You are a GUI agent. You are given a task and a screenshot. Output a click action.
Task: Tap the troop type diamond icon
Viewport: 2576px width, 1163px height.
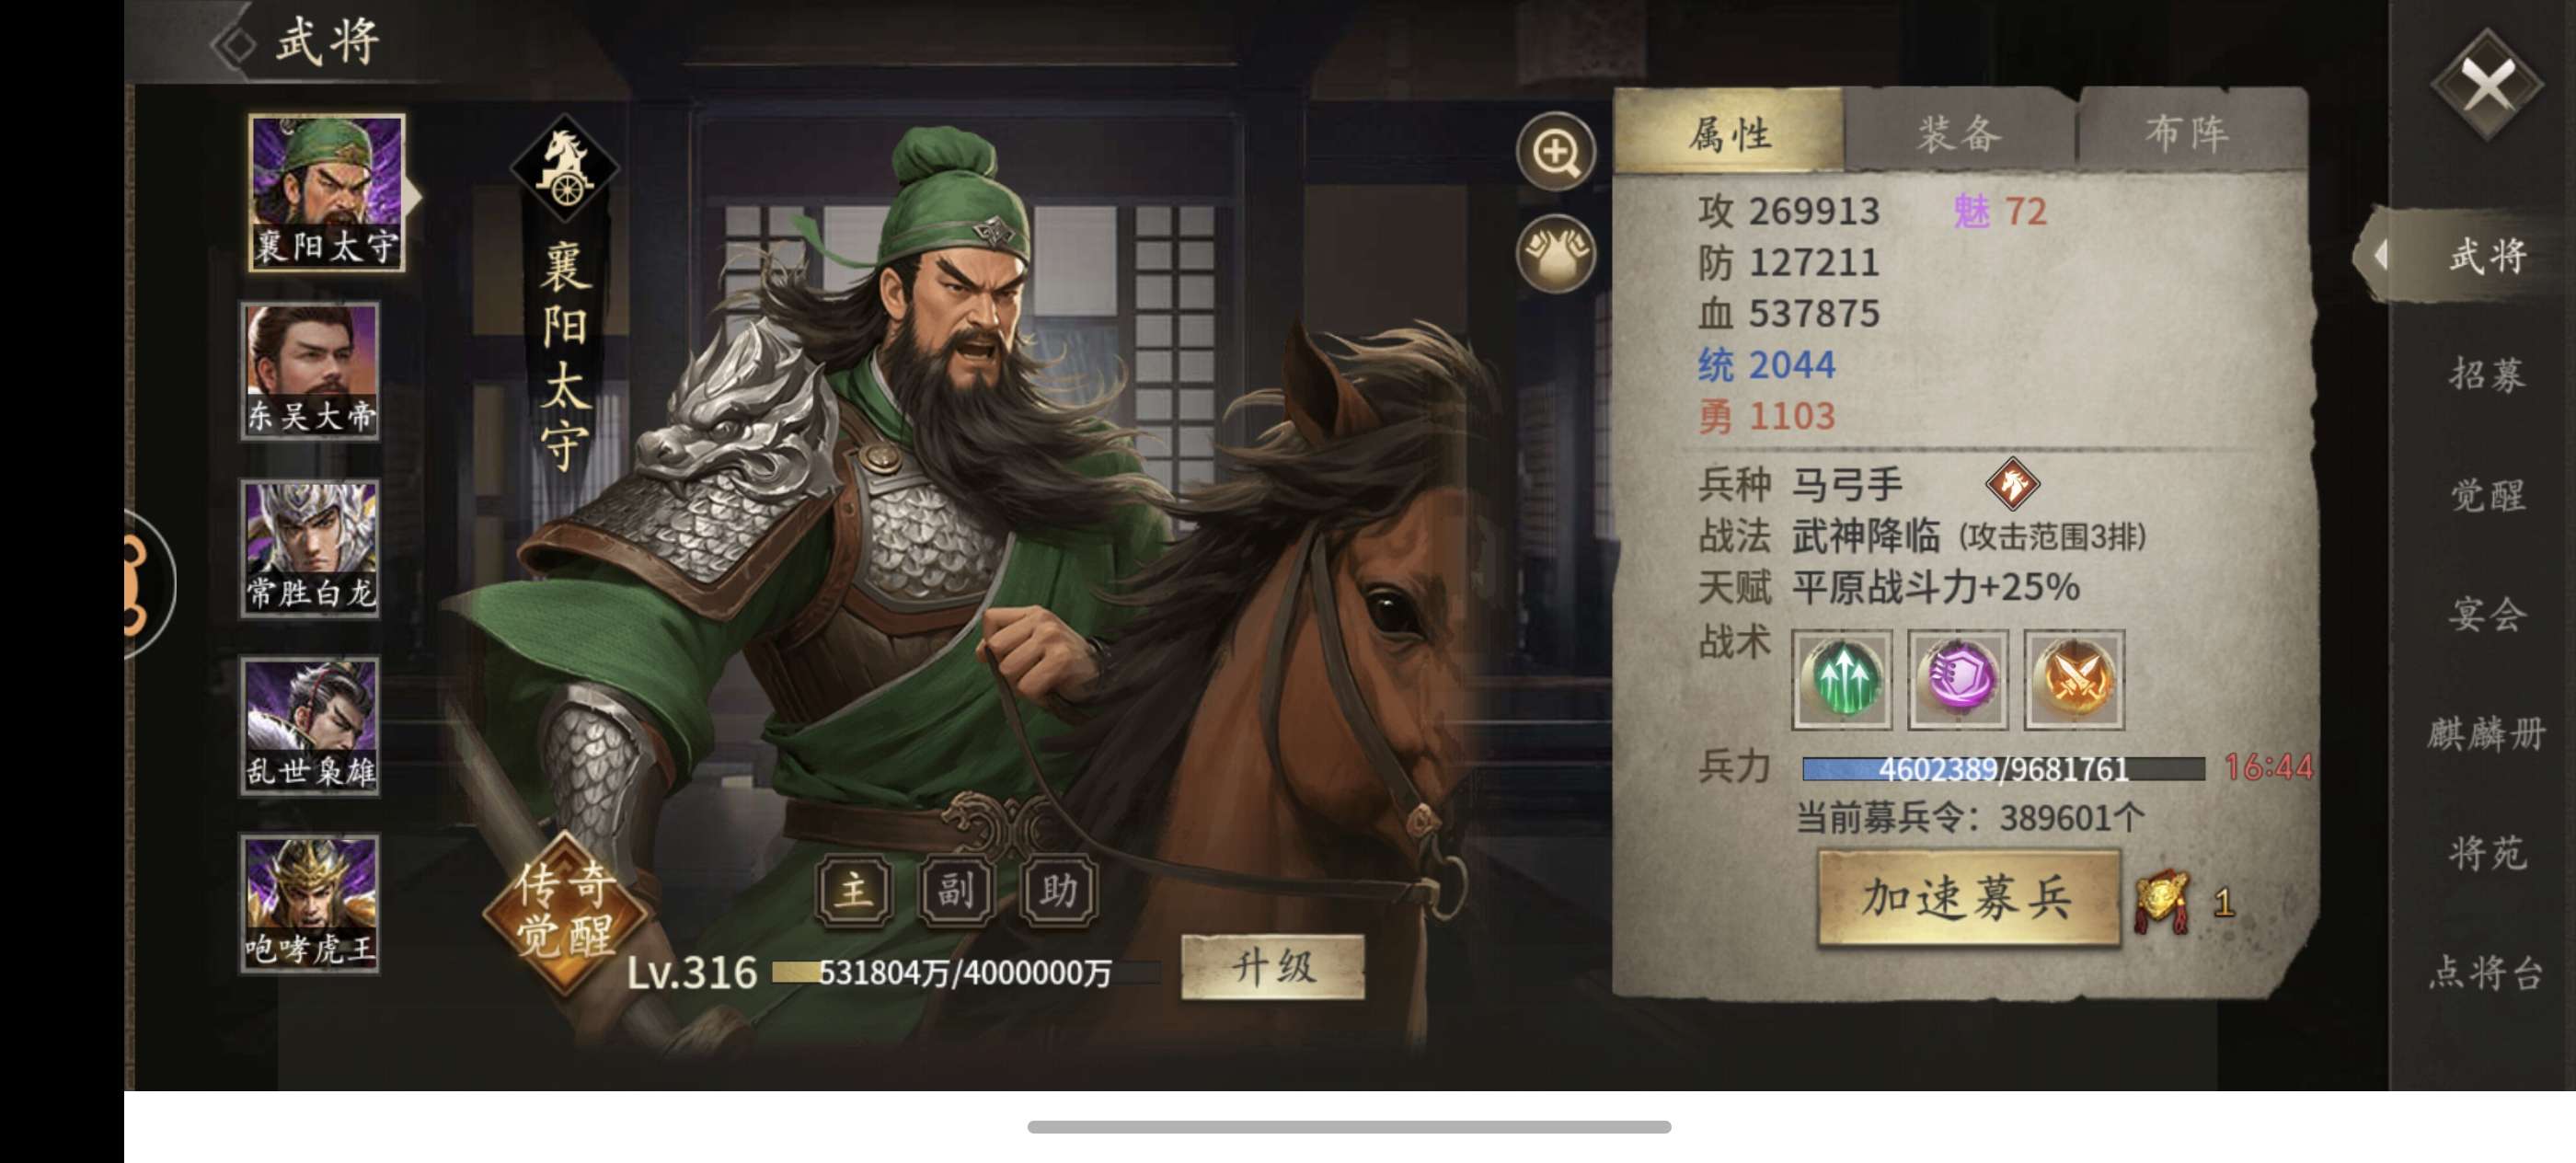pyautogui.click(x=2012, y=484)
